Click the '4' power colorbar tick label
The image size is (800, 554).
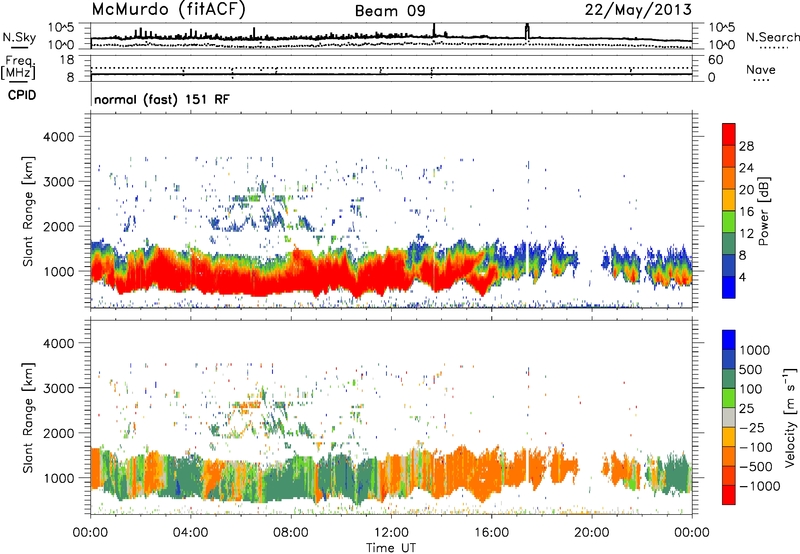(x=742, y=277)
